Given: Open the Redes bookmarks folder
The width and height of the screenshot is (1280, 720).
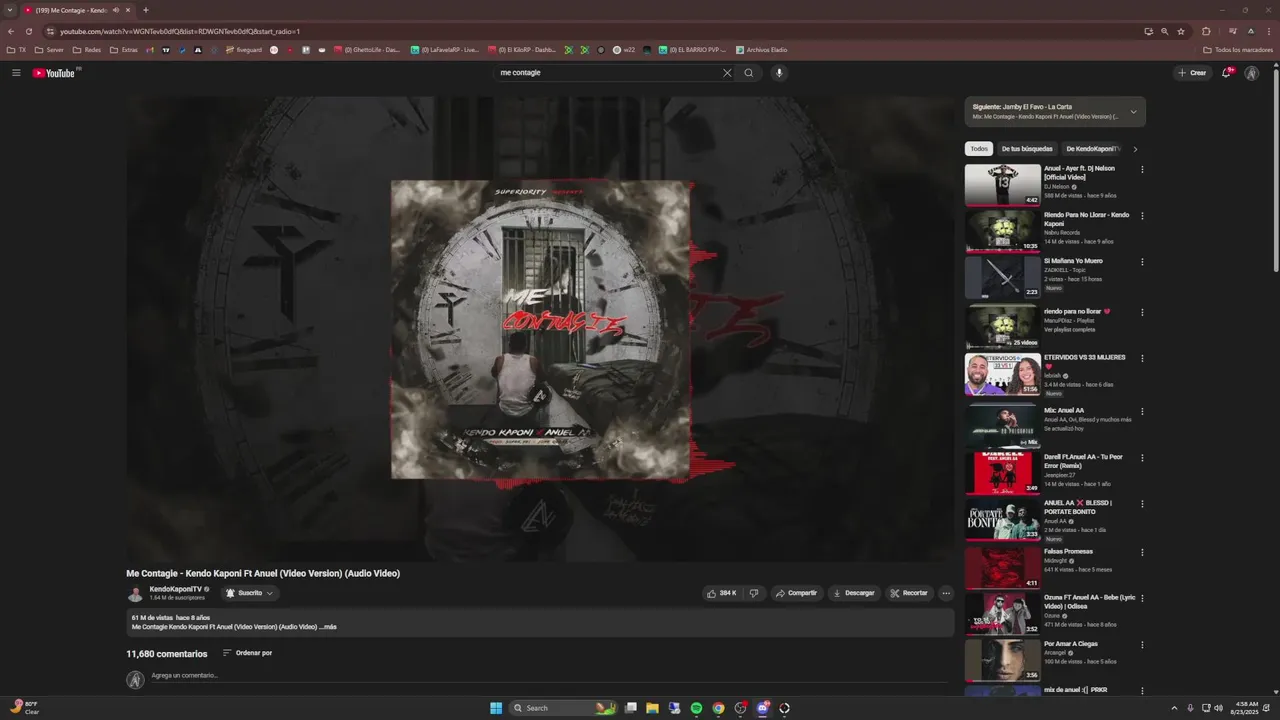Looking at the screenshot, I should click(87, 50).
